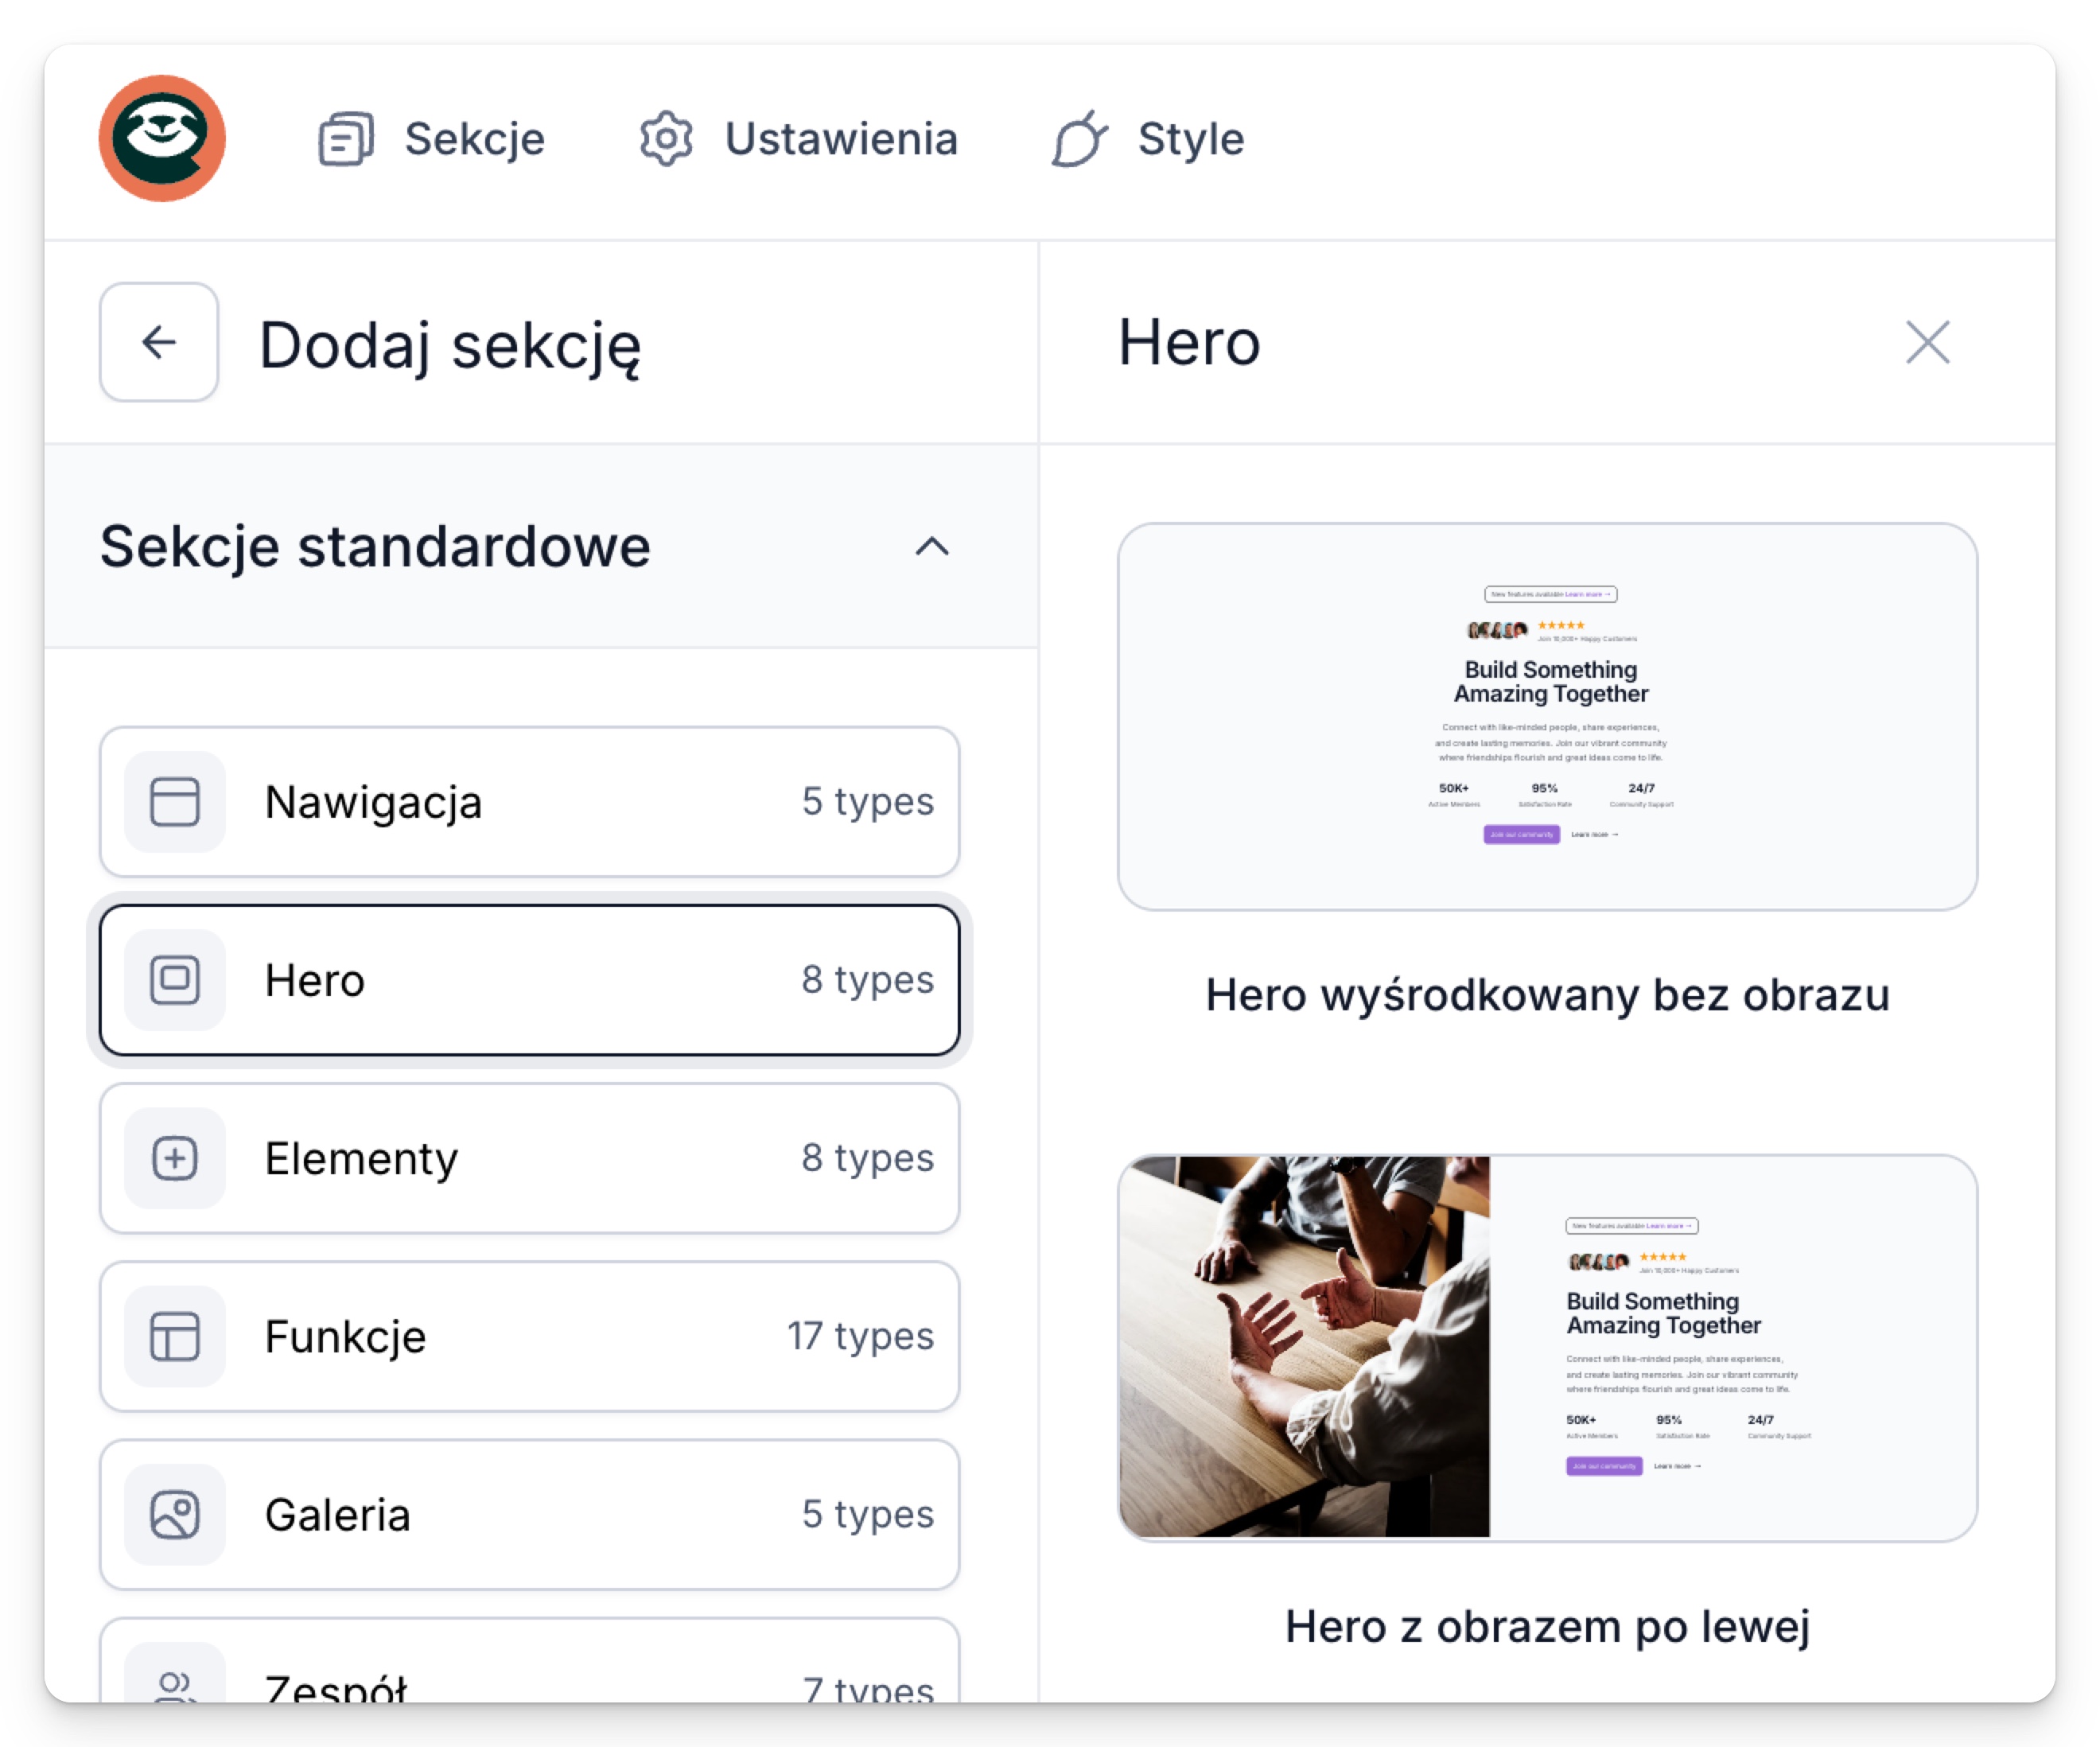Screen dimensions: 2100x1747
Task: Click the 'Hero wyśrodkowany bez obrazu' label
Action: (x=1547, y=995)
